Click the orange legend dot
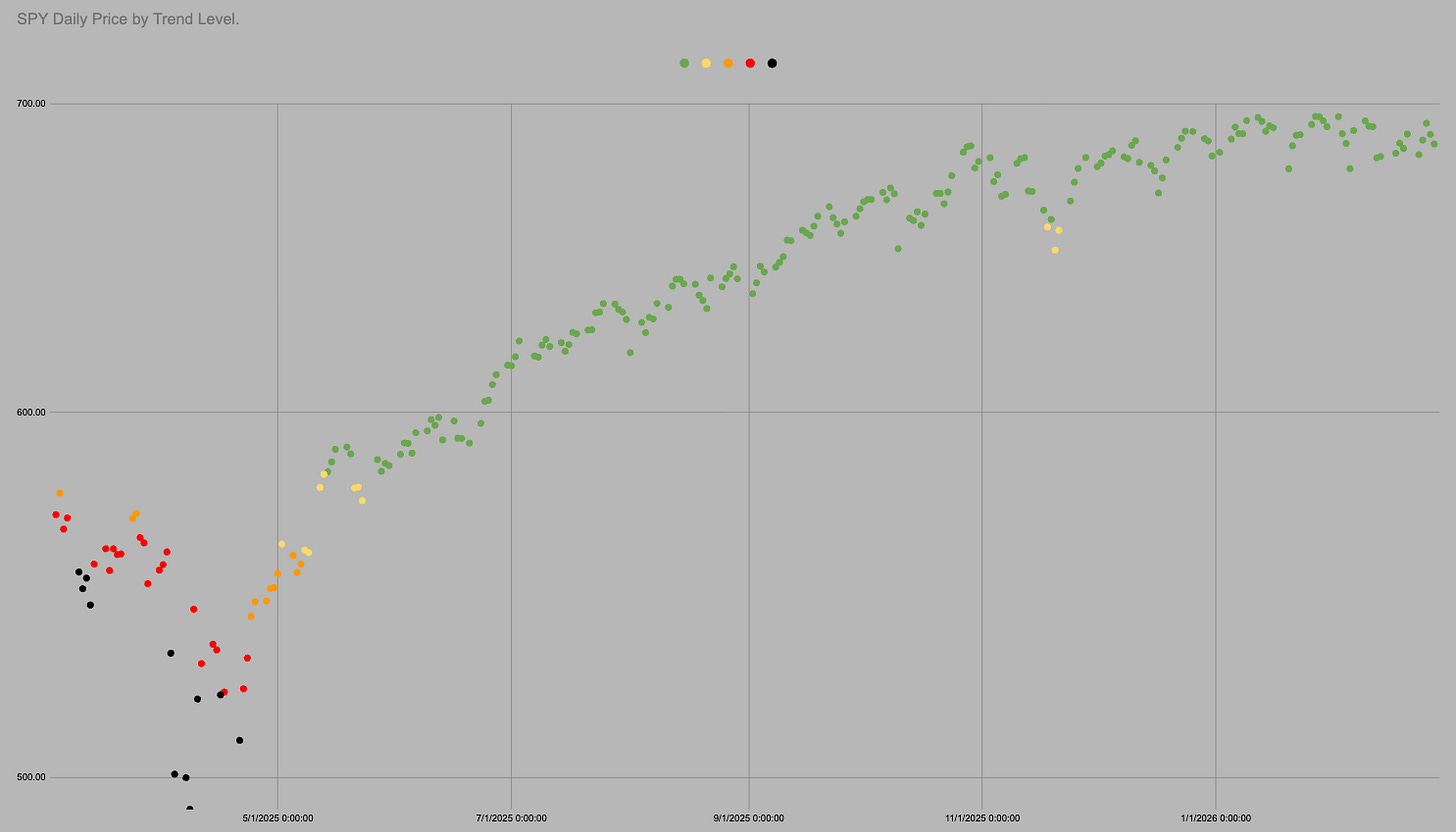The height and width of the screenshot is (832, 1456). (728, 63)
